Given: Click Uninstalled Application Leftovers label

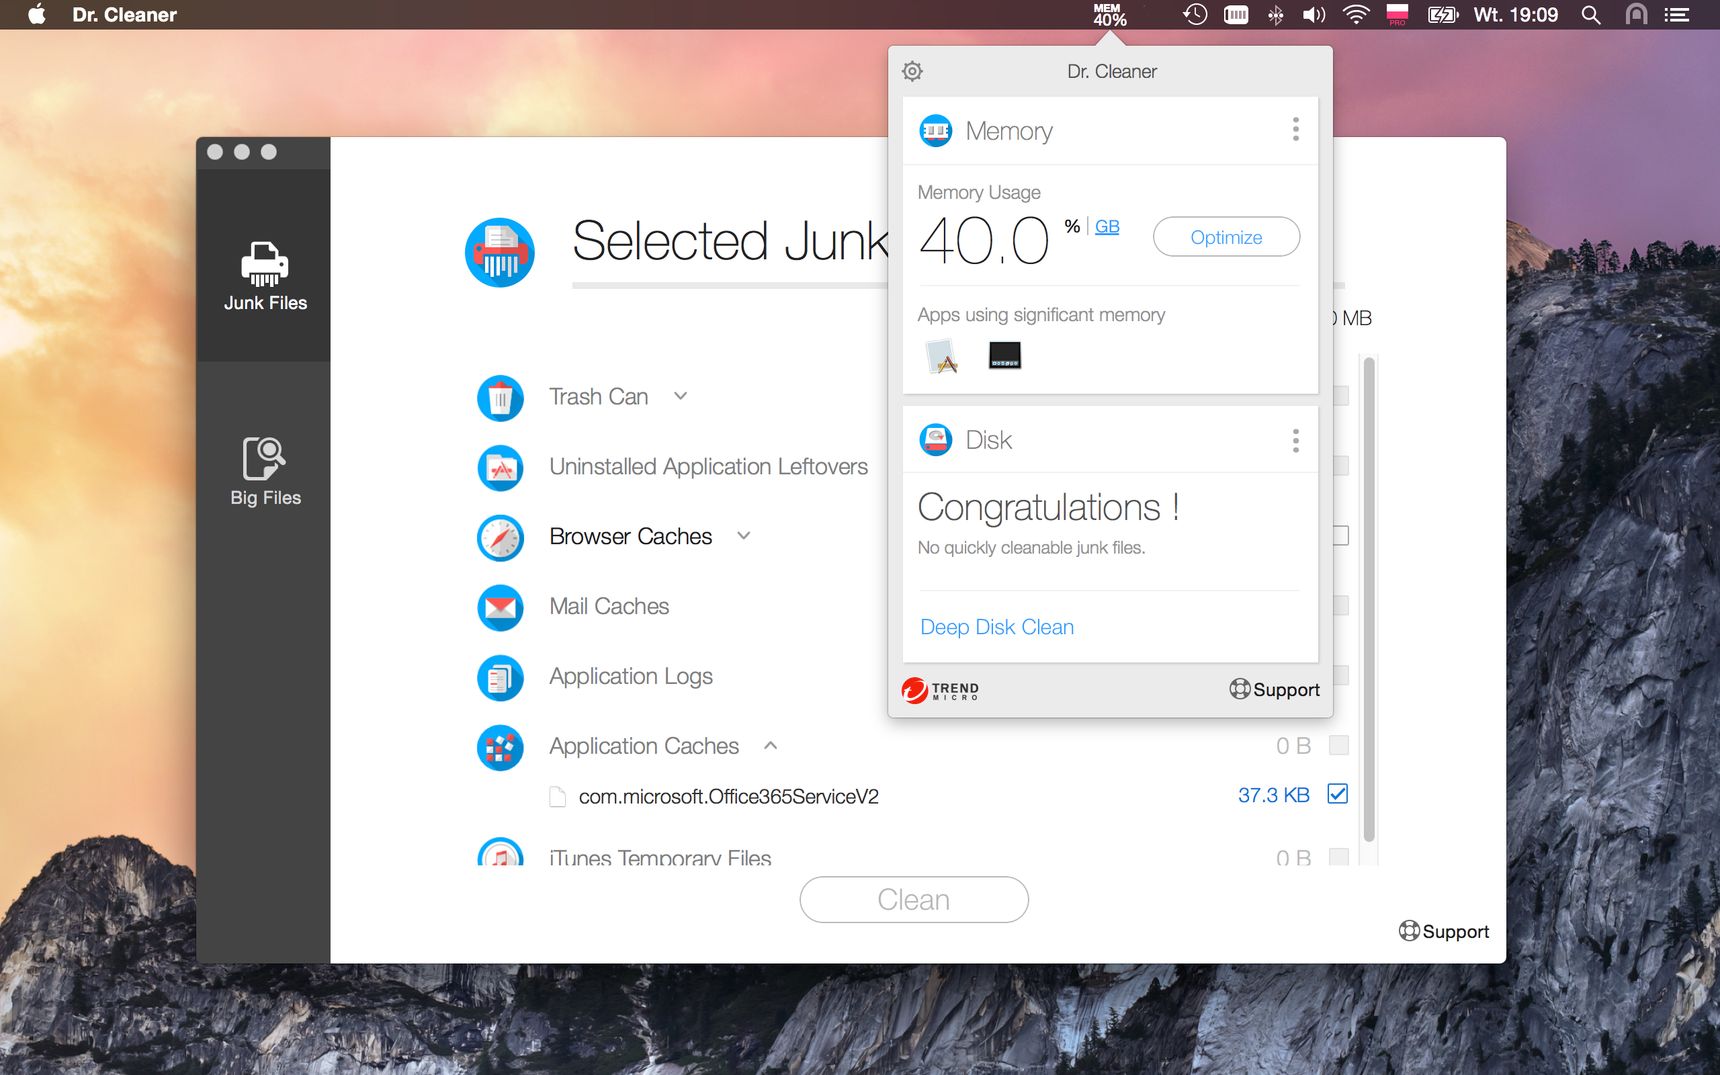Looking at the screenshot, I should [x=708, y=467].
